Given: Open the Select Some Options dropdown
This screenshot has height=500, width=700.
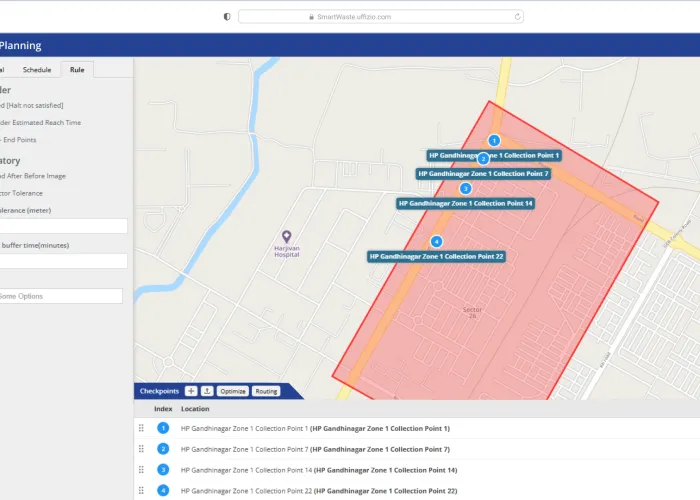Looking at the screenshot, I should tap(61, 296).
